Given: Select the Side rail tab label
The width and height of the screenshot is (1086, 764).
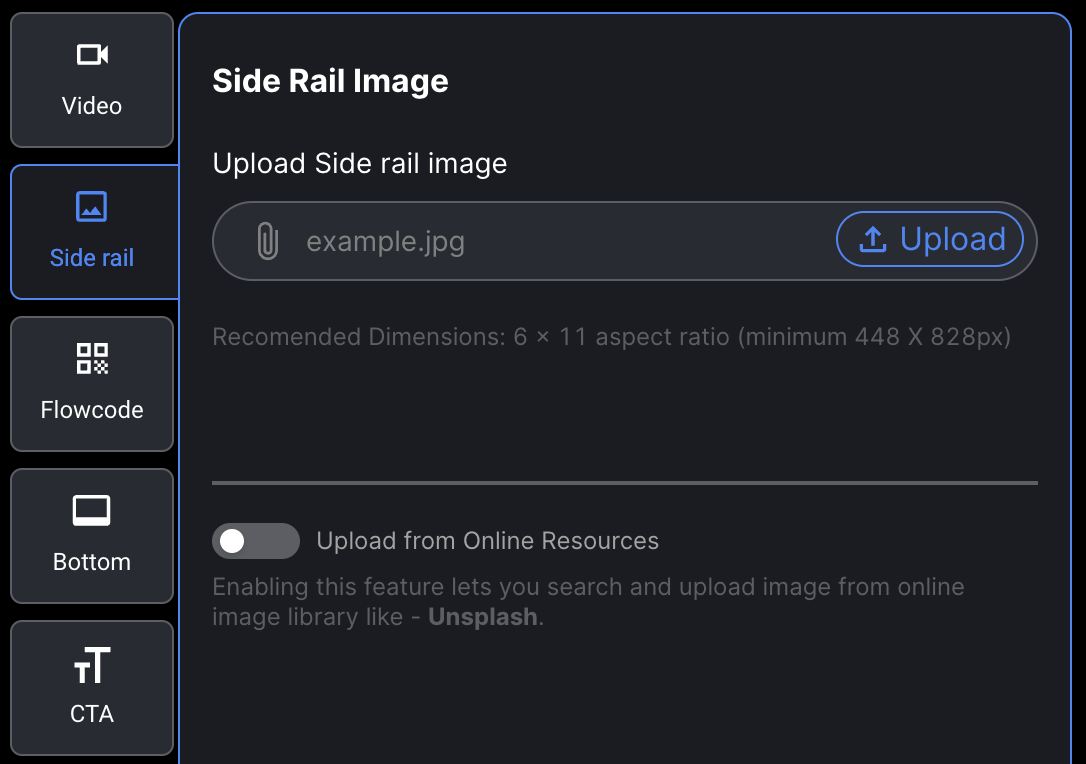Looking at the screenshot, I should pyautogui.click(x=92, y=258).
